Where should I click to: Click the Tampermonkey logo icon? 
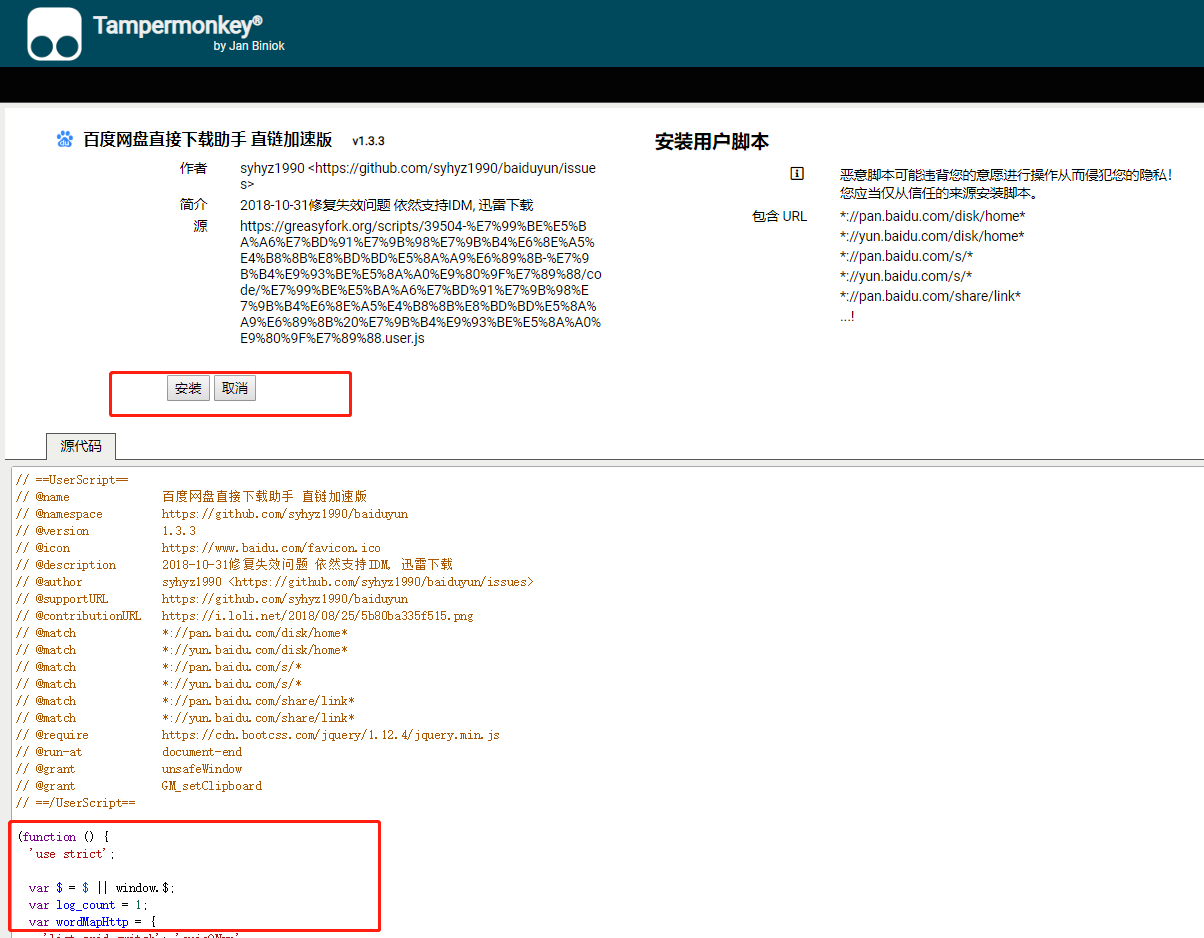pyautogui.click(x=54, y=33)
